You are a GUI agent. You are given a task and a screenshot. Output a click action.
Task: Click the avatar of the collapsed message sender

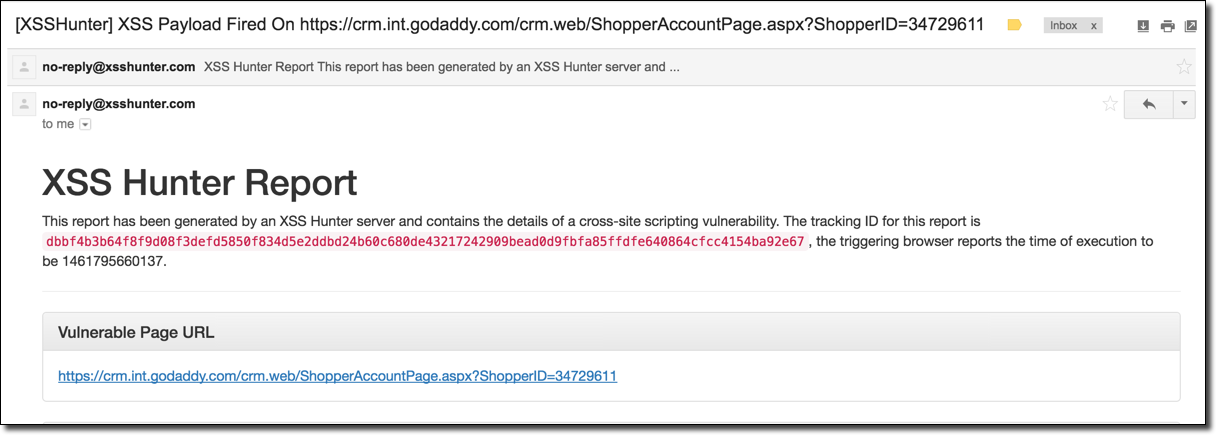(x=23, y=67)
